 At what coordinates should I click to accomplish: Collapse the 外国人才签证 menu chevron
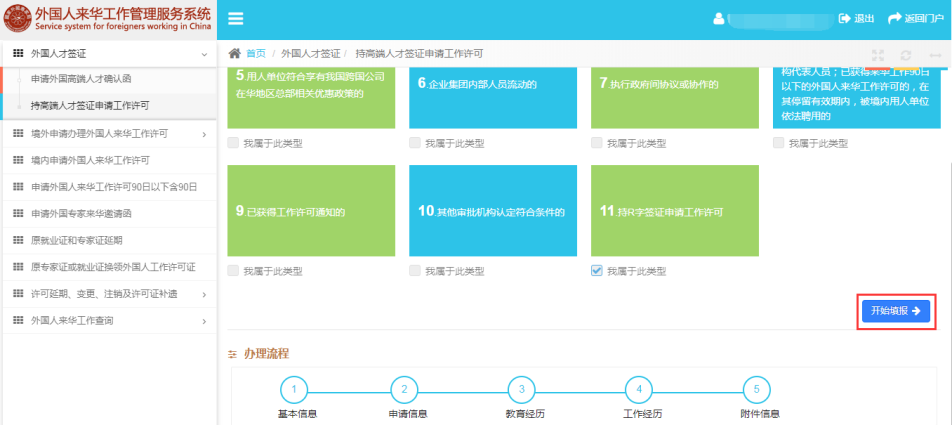coord(205,55)
